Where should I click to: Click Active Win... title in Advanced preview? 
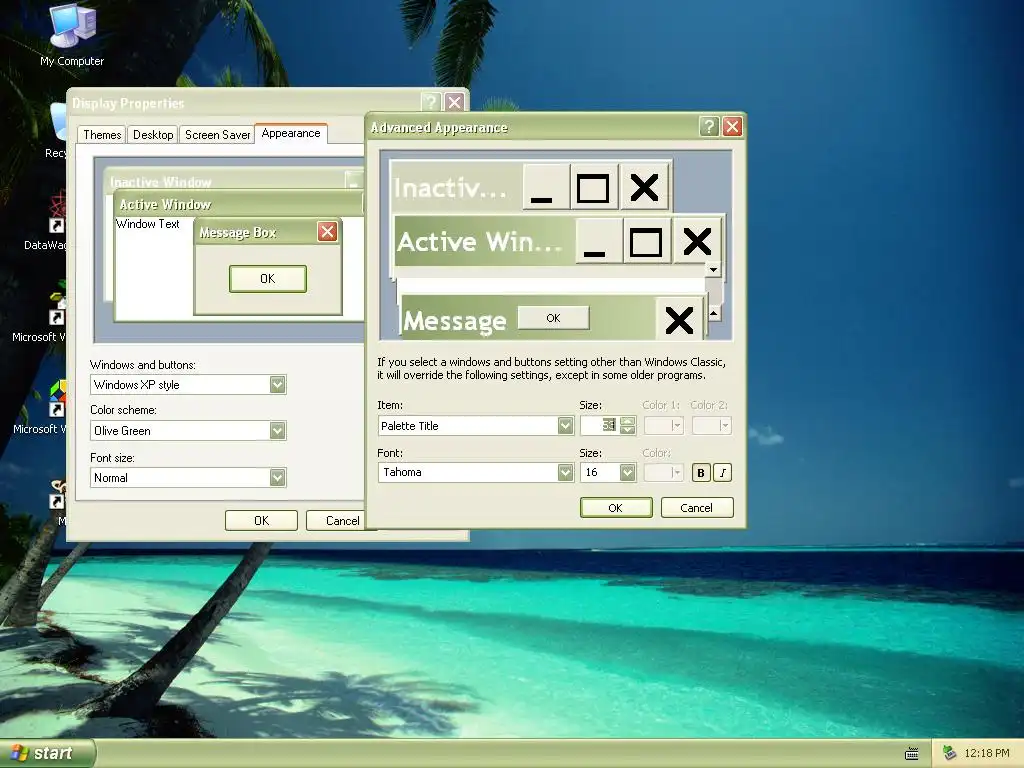pos(479,242)
